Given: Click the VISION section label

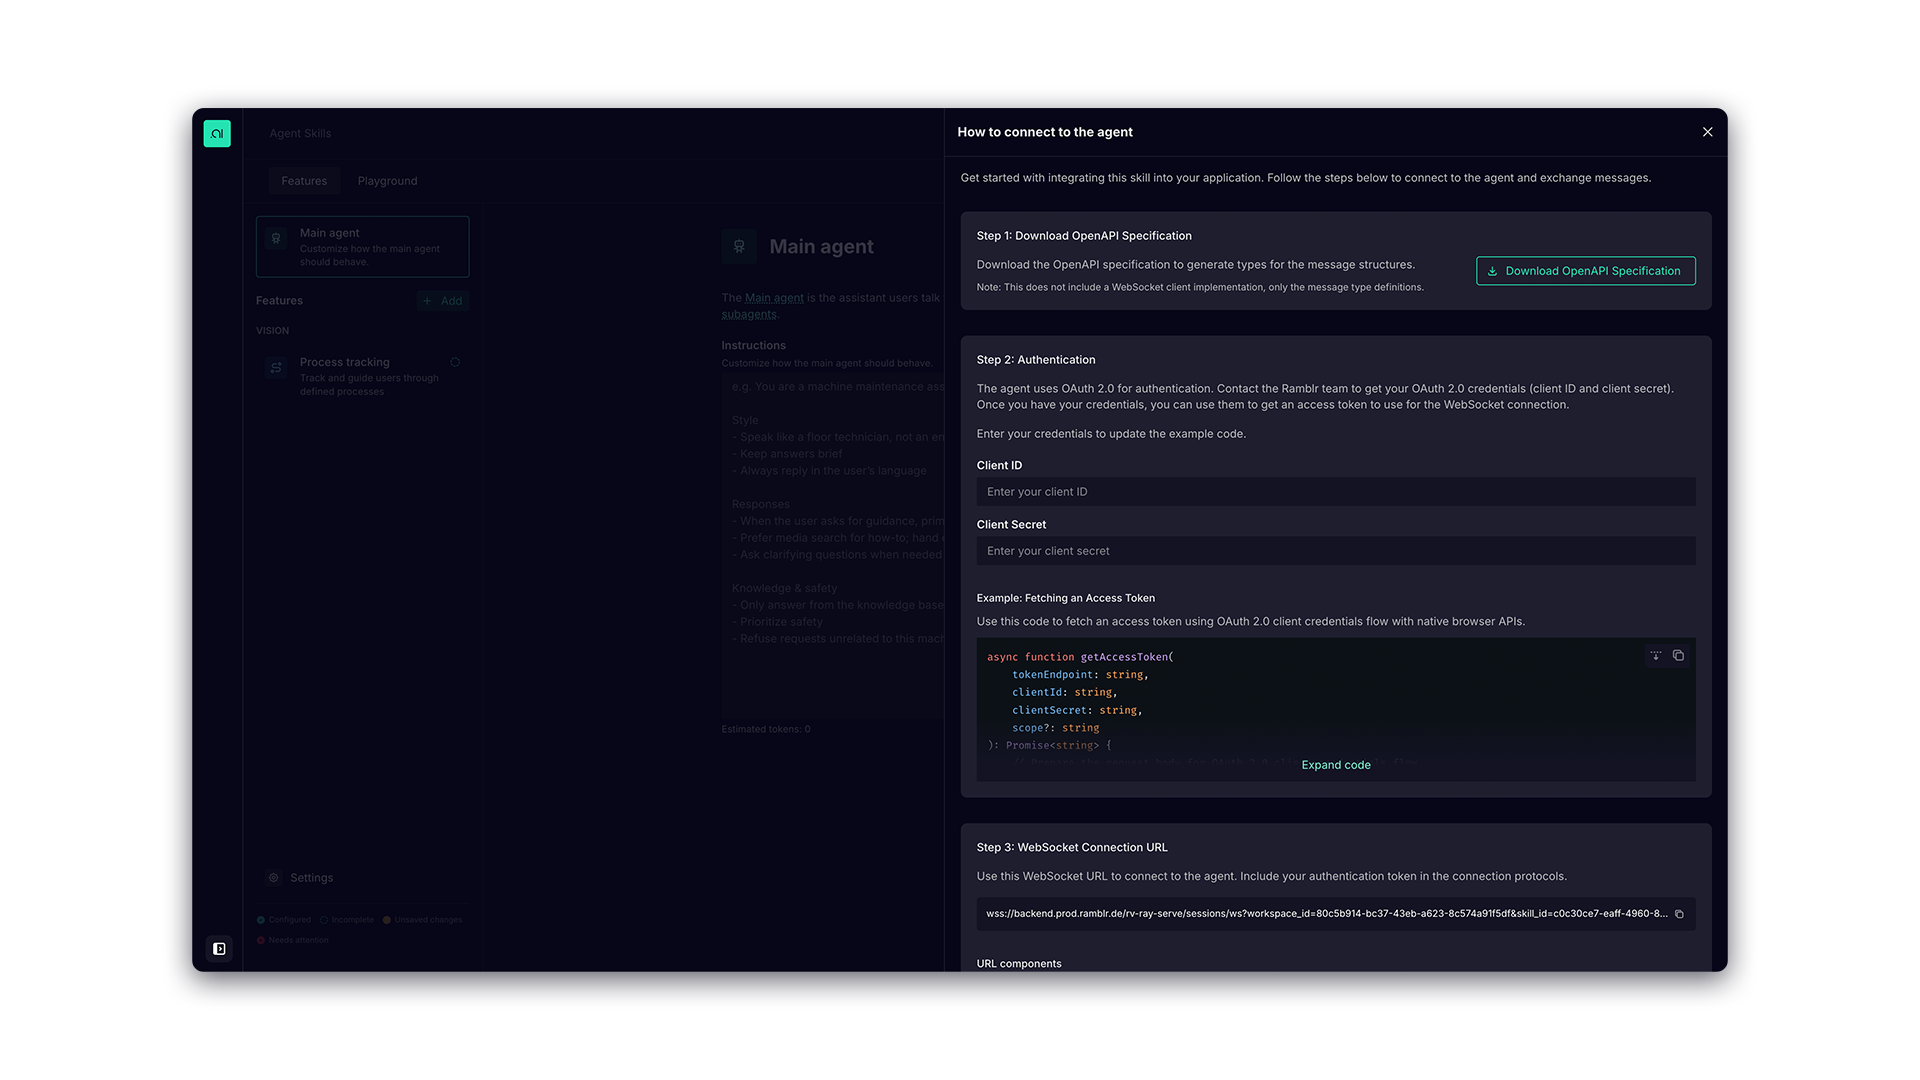Looking at the screenshot, I should 272,331.
